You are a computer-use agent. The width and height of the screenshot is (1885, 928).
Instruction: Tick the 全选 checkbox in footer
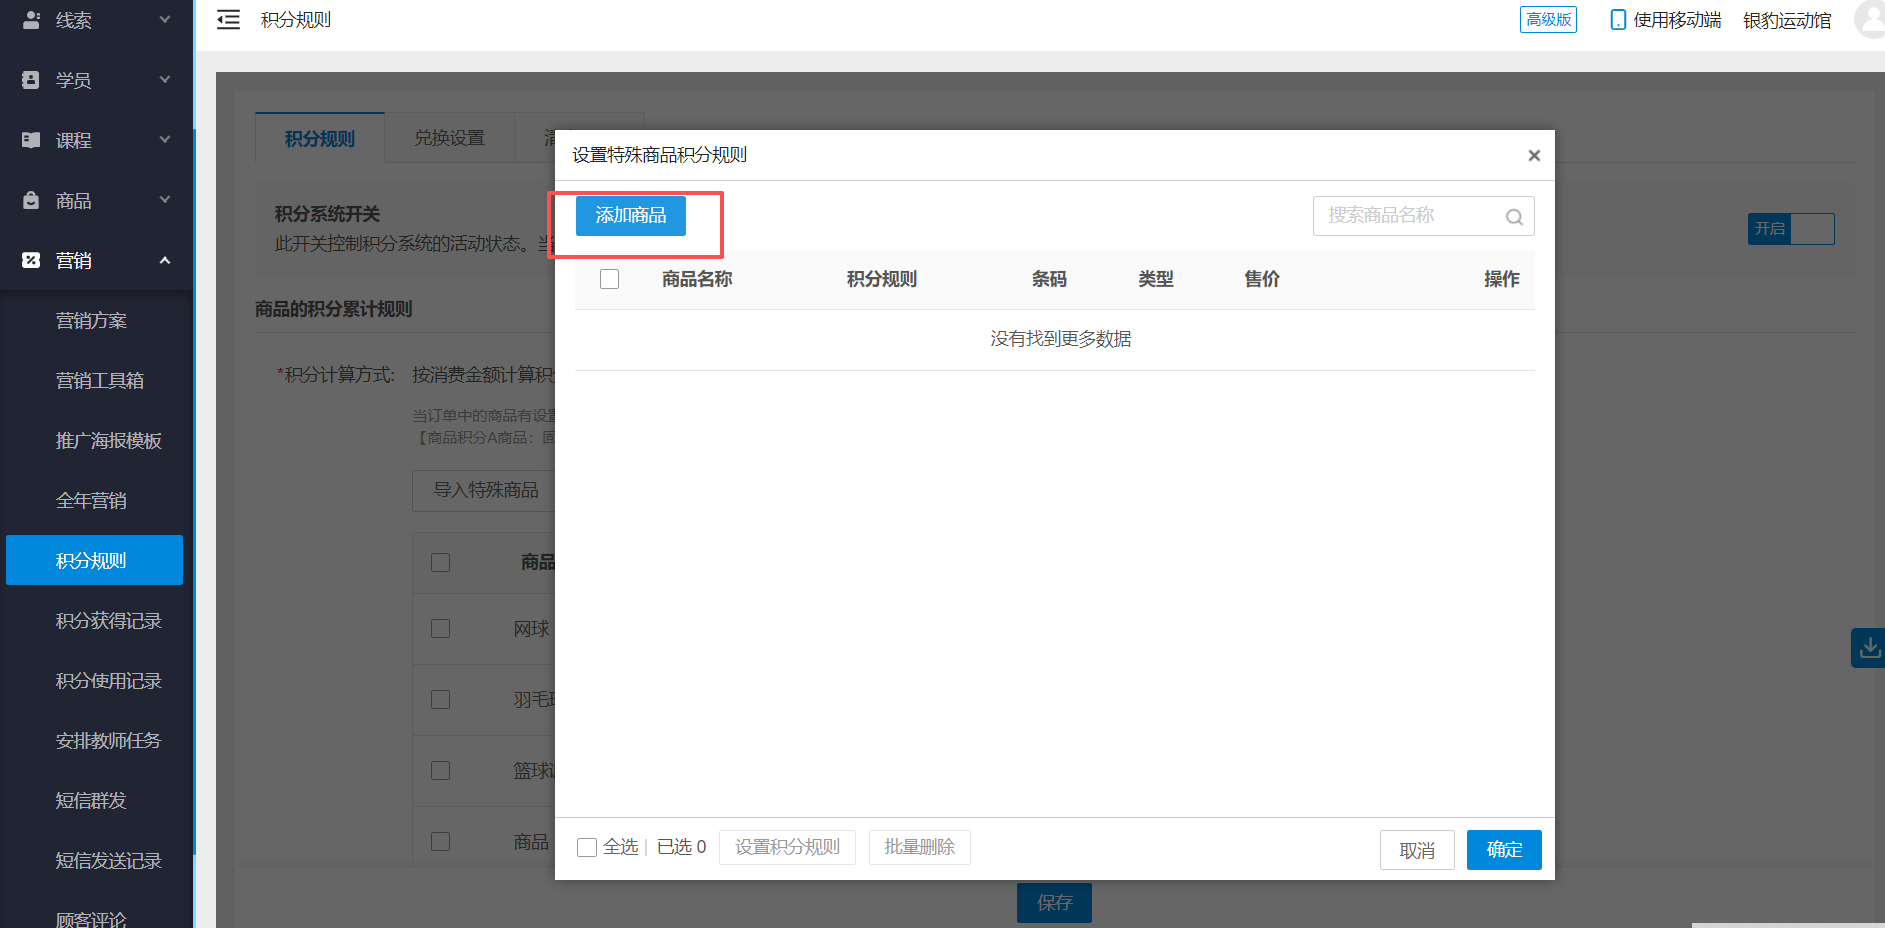pos(587,848)
